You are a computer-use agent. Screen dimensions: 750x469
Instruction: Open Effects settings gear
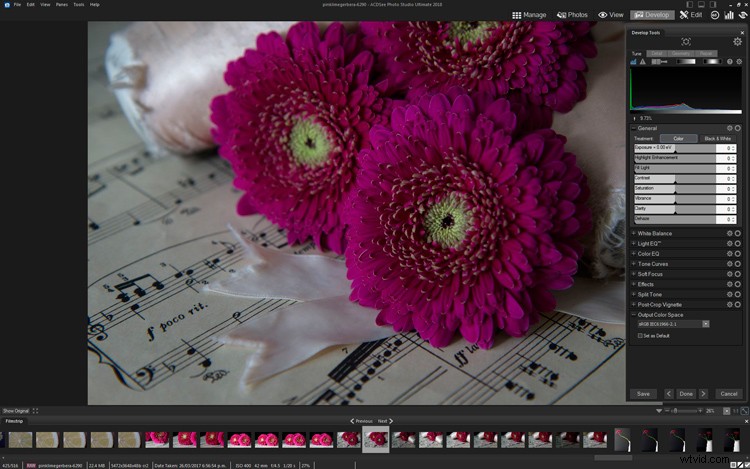point(729,284)
